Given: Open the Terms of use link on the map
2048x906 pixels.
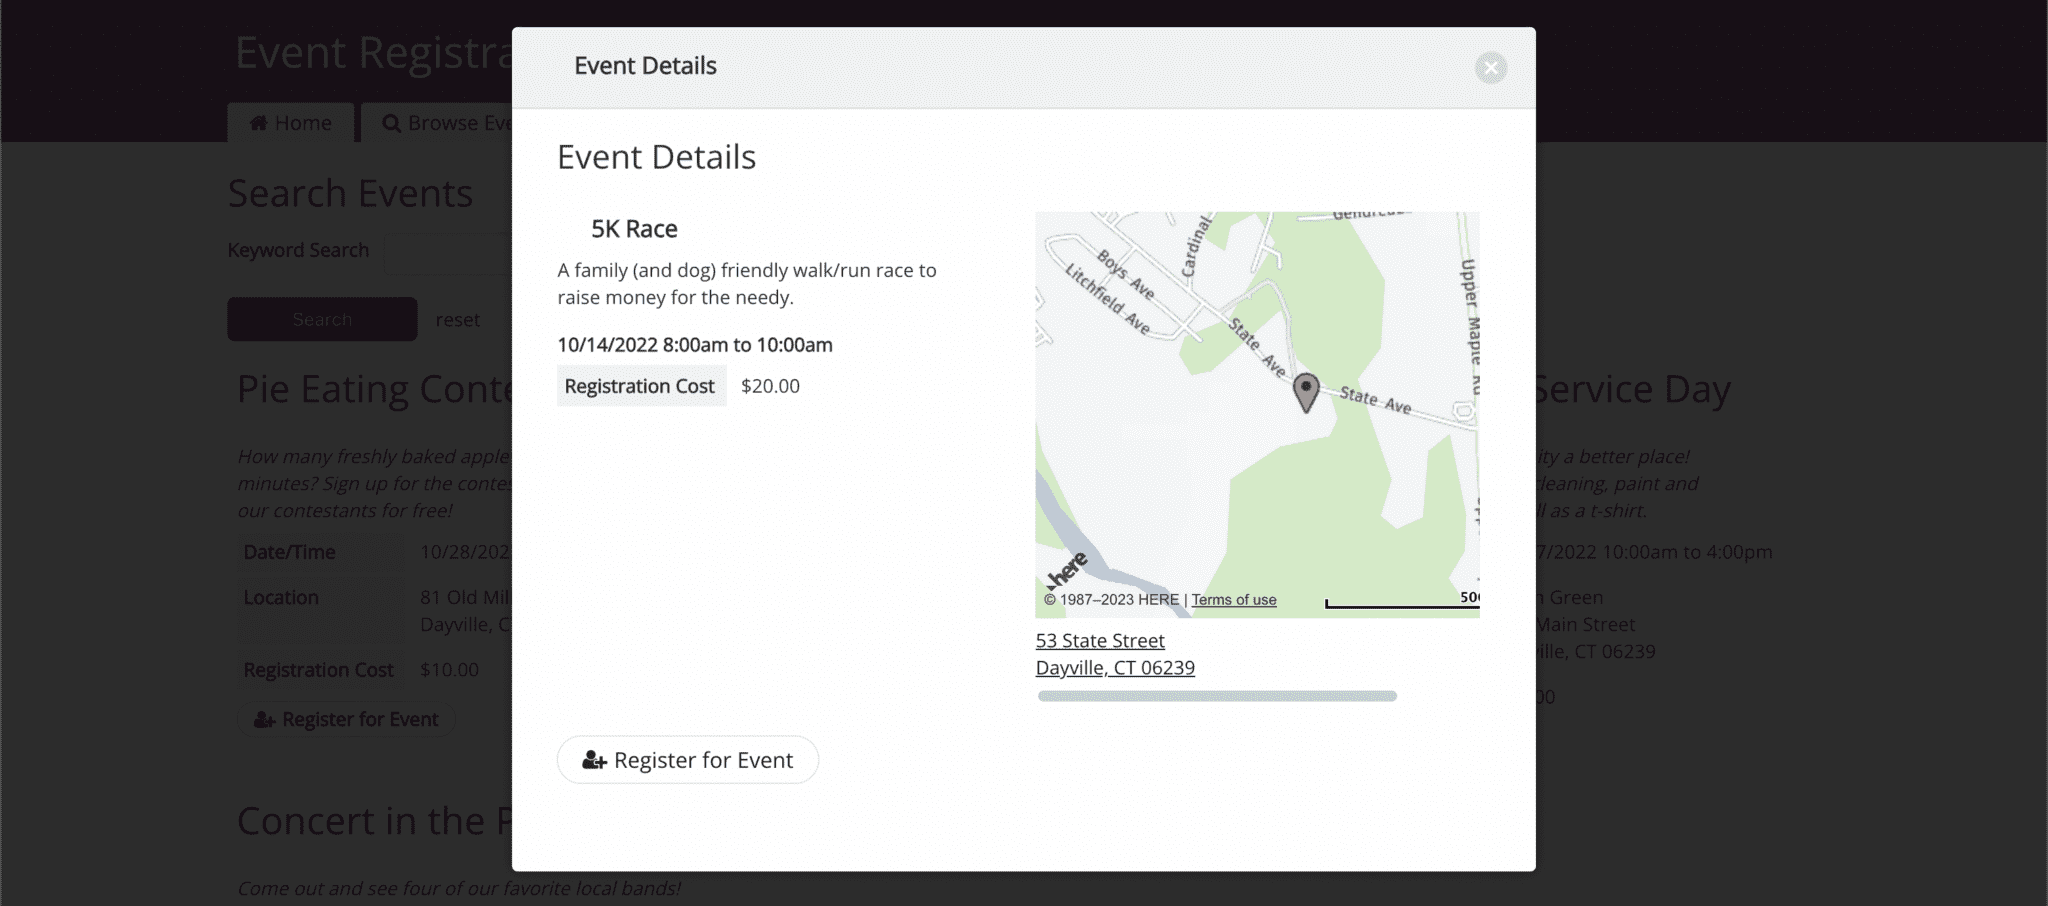Looking at the screenshot, I should 1234,599.
